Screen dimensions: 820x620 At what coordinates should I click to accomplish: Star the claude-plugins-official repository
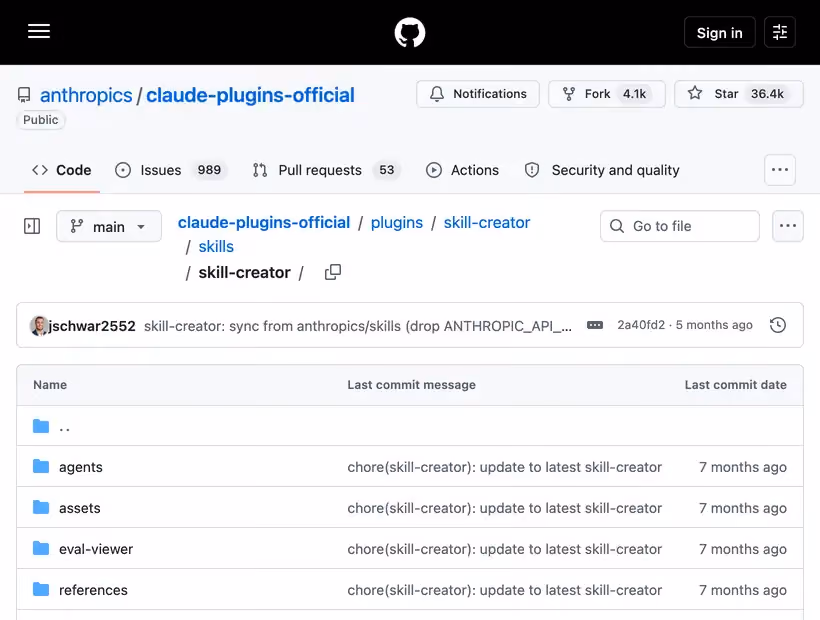pyautogui.click(x=738, y=94)
